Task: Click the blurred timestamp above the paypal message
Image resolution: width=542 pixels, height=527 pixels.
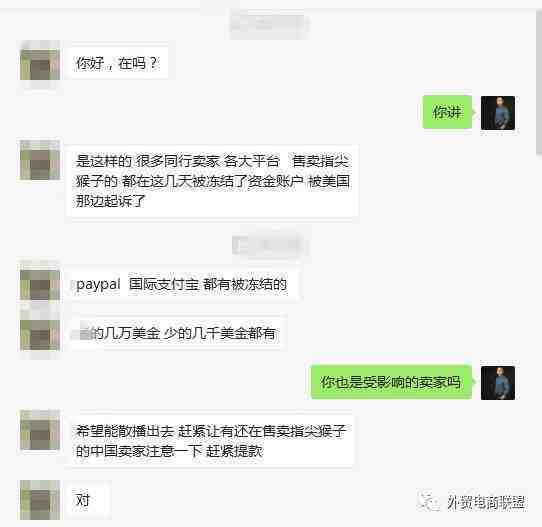Action: pyautogui.click(x=270, y=245)
